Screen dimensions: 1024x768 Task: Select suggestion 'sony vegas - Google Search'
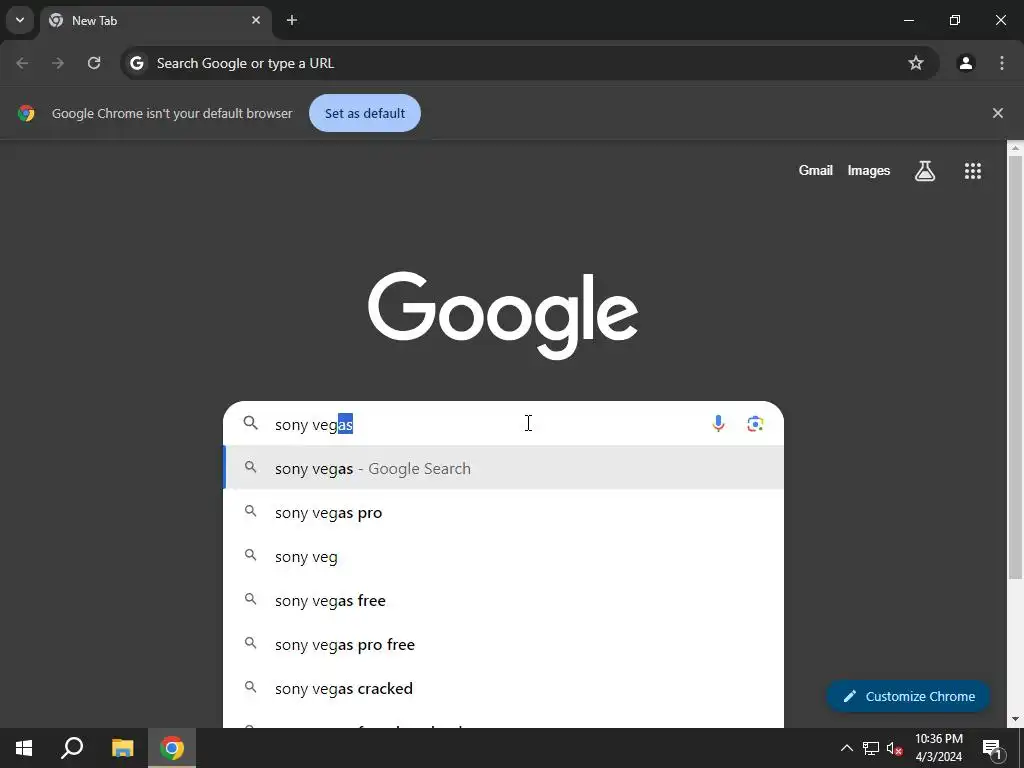(504, 468)
